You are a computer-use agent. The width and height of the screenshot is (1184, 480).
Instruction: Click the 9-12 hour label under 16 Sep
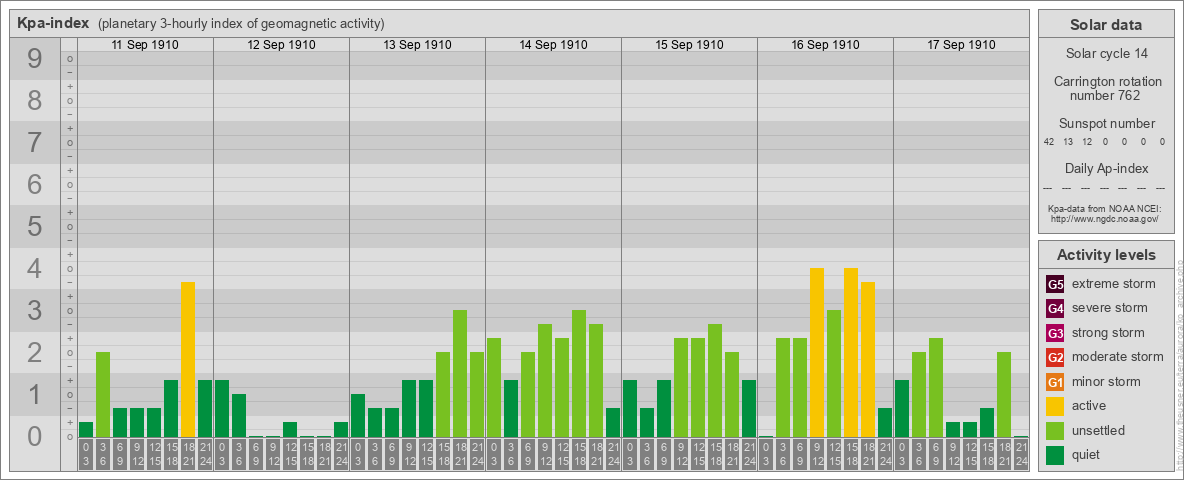pyautogui.click(x=816, y=455)
